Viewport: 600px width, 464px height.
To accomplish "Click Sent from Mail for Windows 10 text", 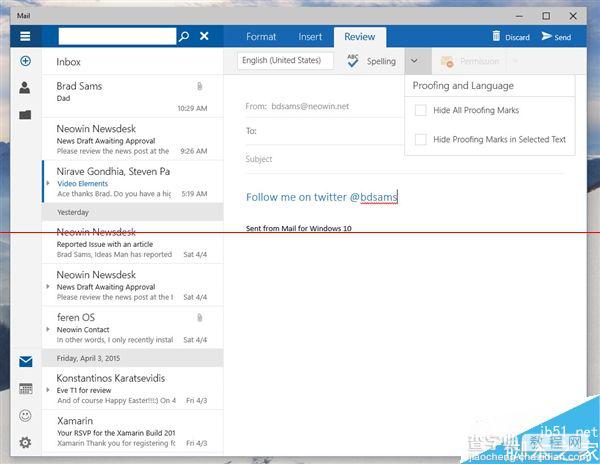I will click(298, 228).
